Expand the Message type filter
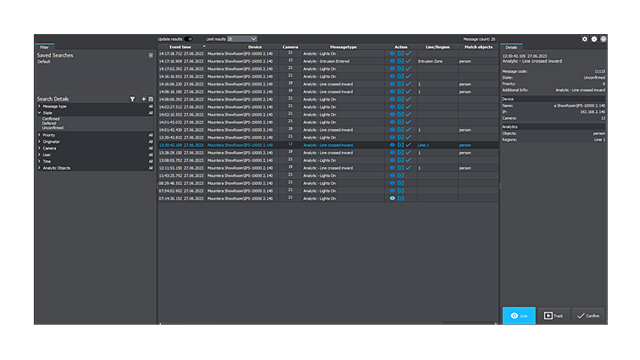This screenshot has width=640, height=360. coord(40,107)
